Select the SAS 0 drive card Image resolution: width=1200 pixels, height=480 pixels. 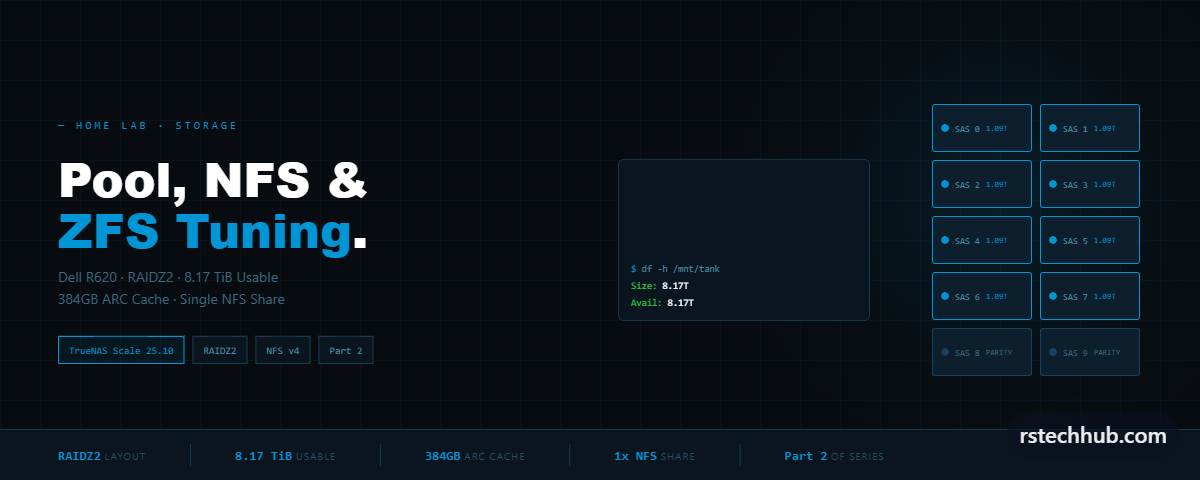click(982, 128)
